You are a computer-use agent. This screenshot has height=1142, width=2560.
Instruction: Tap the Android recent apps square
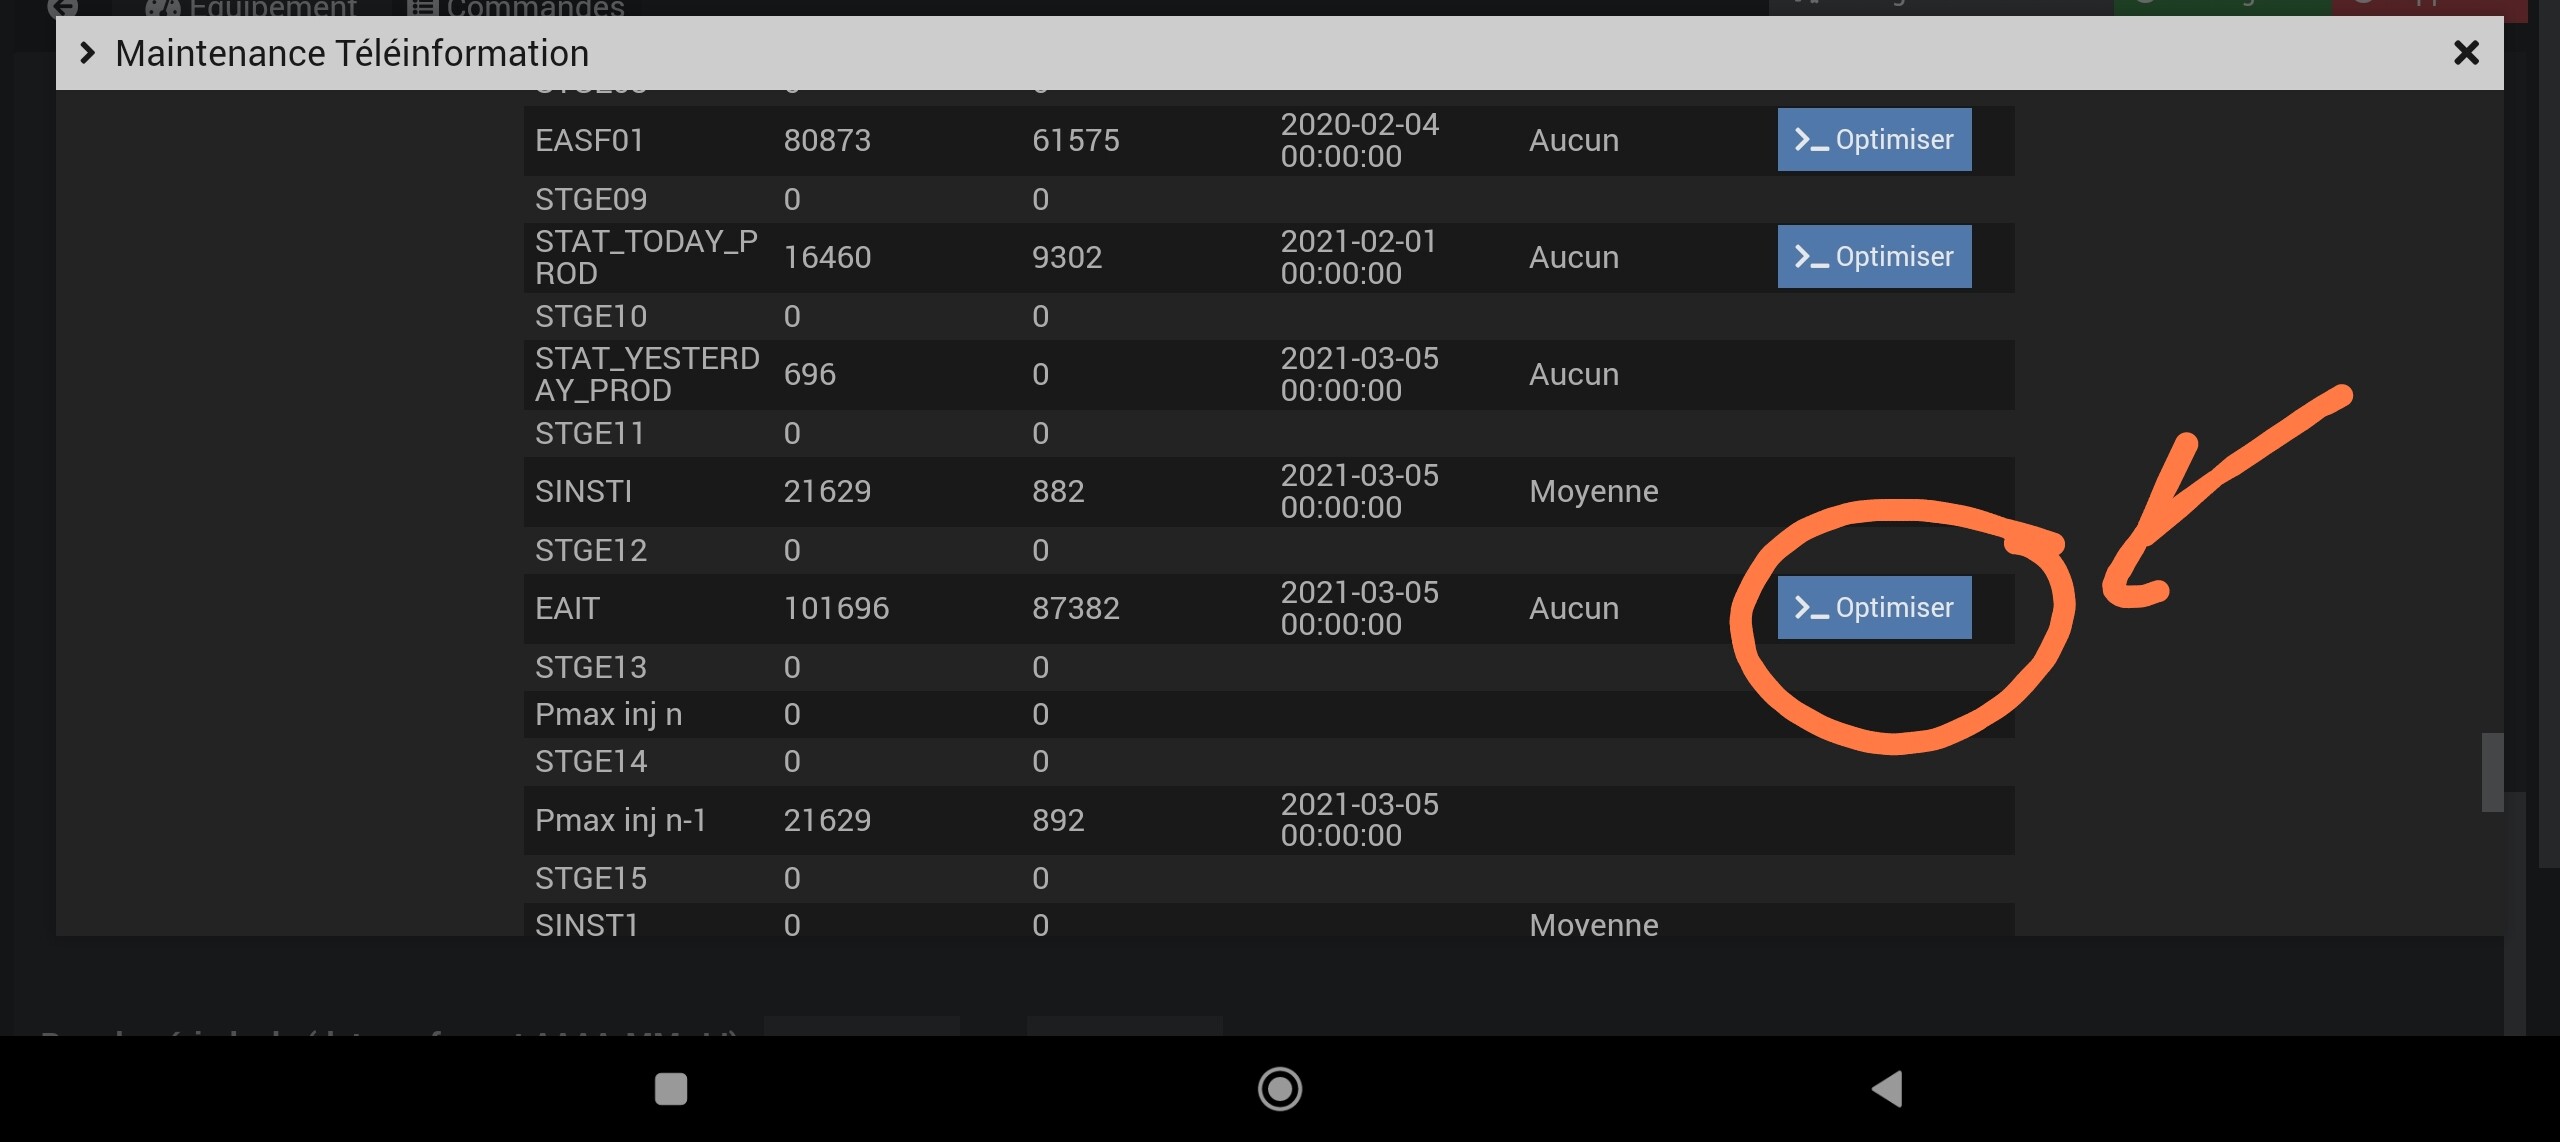point(671,1088)
